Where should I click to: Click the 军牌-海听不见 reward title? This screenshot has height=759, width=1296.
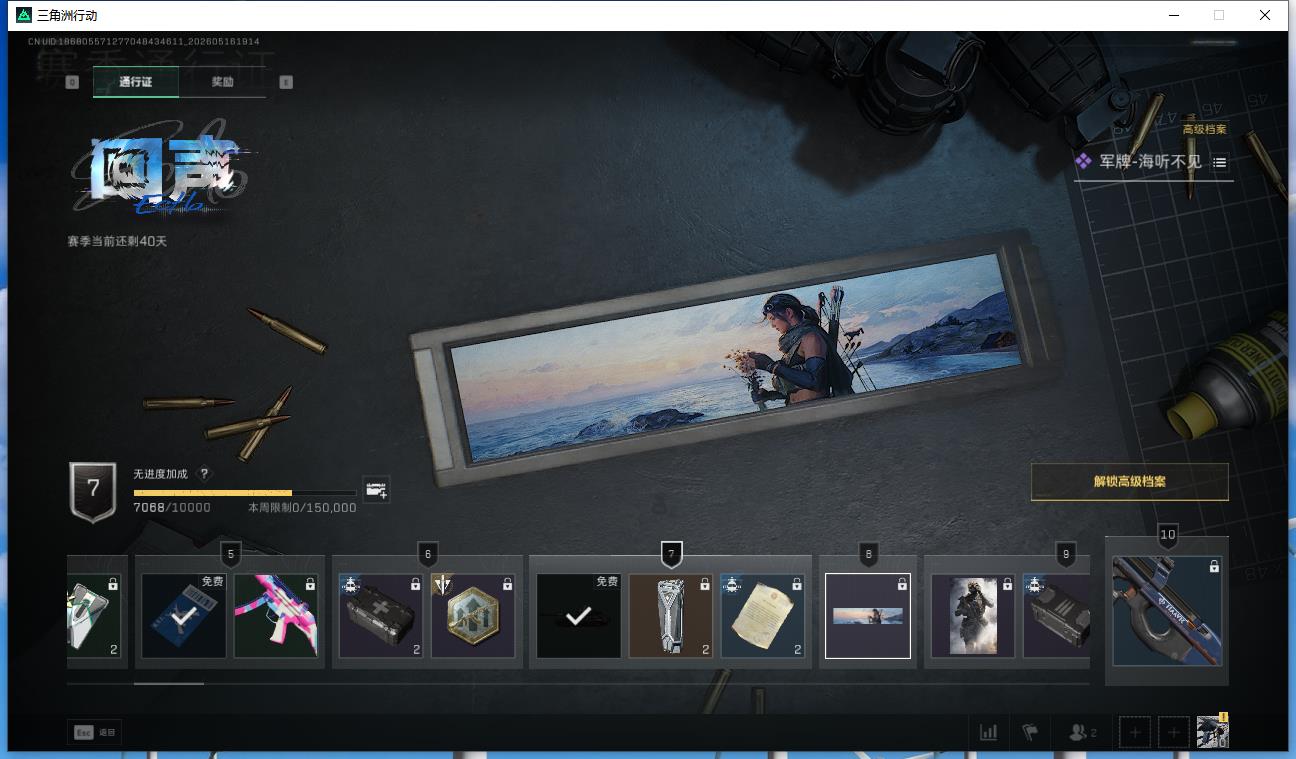[1150, 162]
